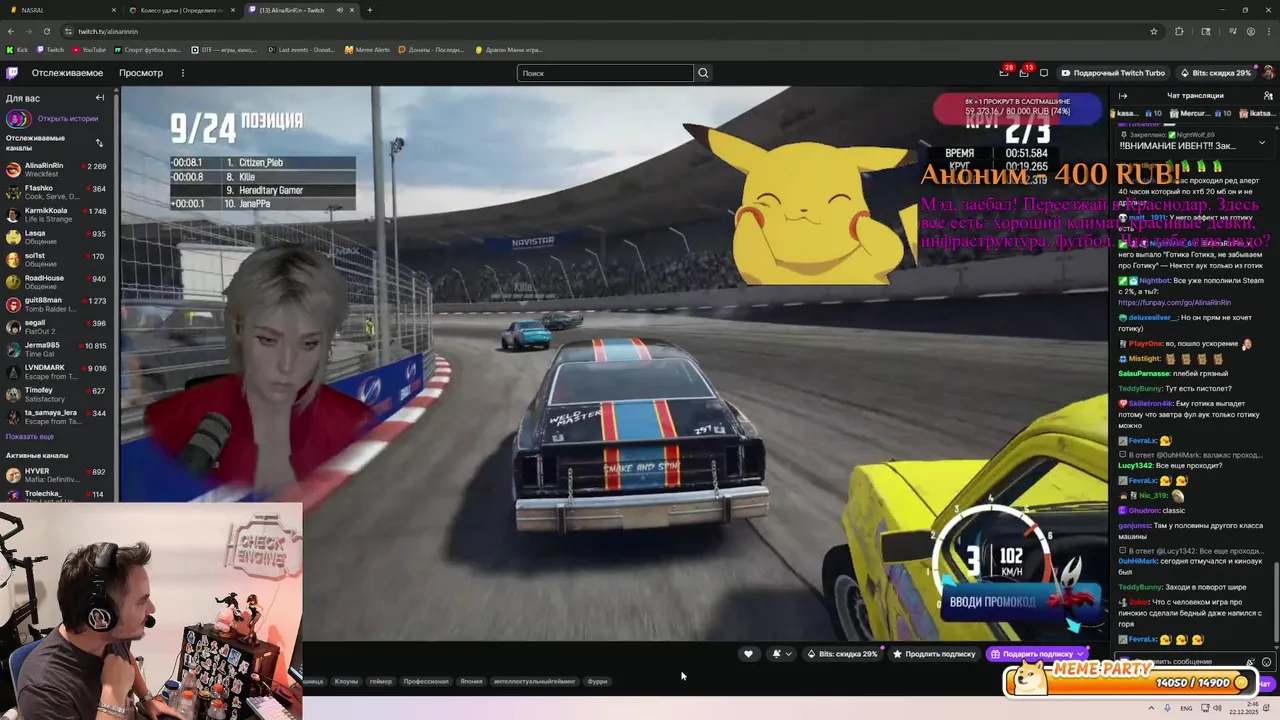Switch to the NASRAL browser tab
This screenshot has width=1280, height=720.
[x=60, y=10]
